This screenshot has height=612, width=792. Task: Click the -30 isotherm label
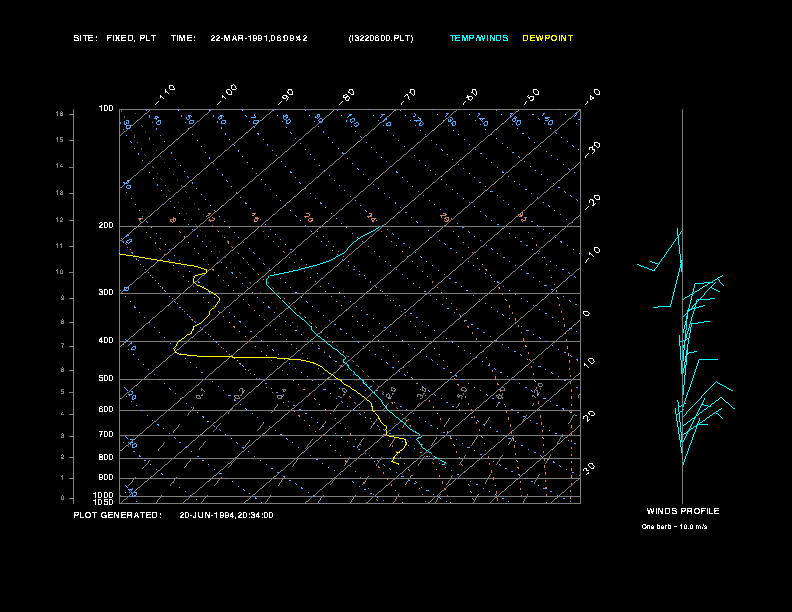(x=593, y=149)
